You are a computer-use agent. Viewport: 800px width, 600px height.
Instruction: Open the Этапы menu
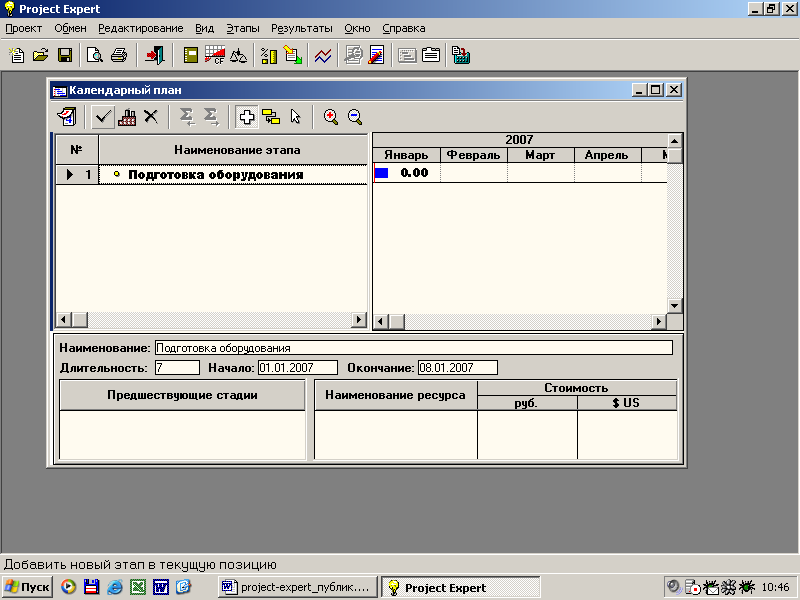(x=243, y=29)
